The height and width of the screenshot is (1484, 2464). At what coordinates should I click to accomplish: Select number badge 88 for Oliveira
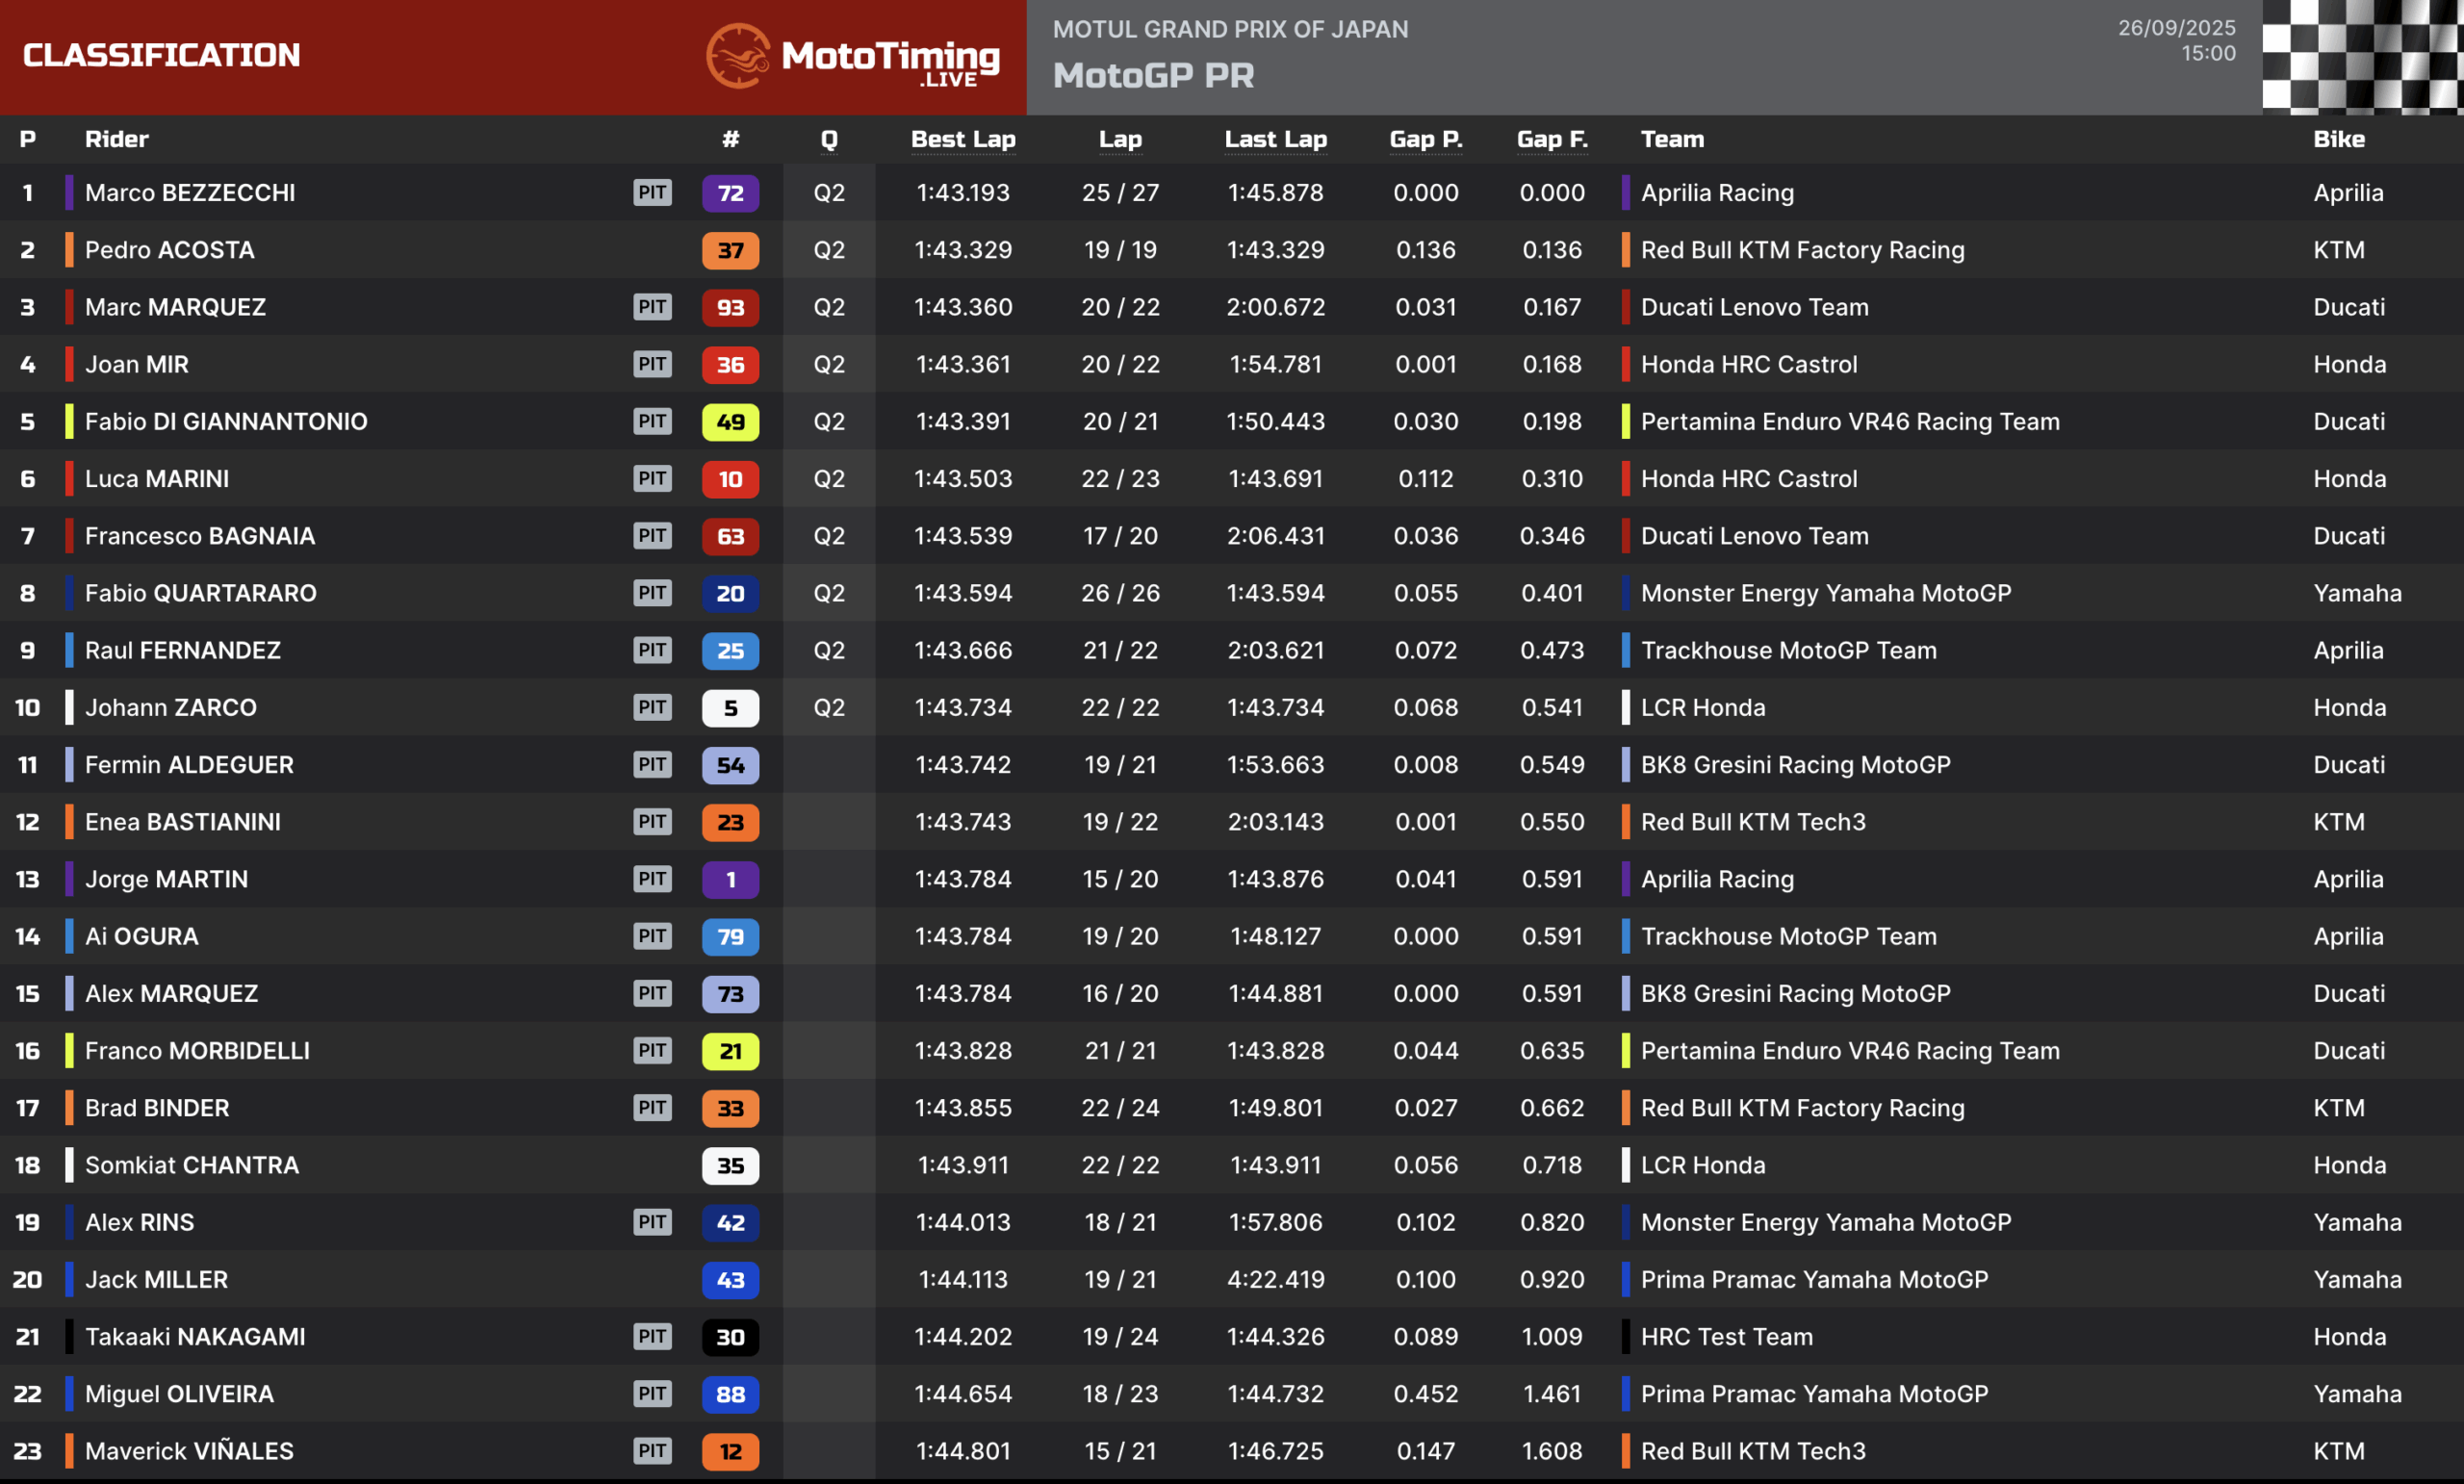click(x=730, y=1394)
